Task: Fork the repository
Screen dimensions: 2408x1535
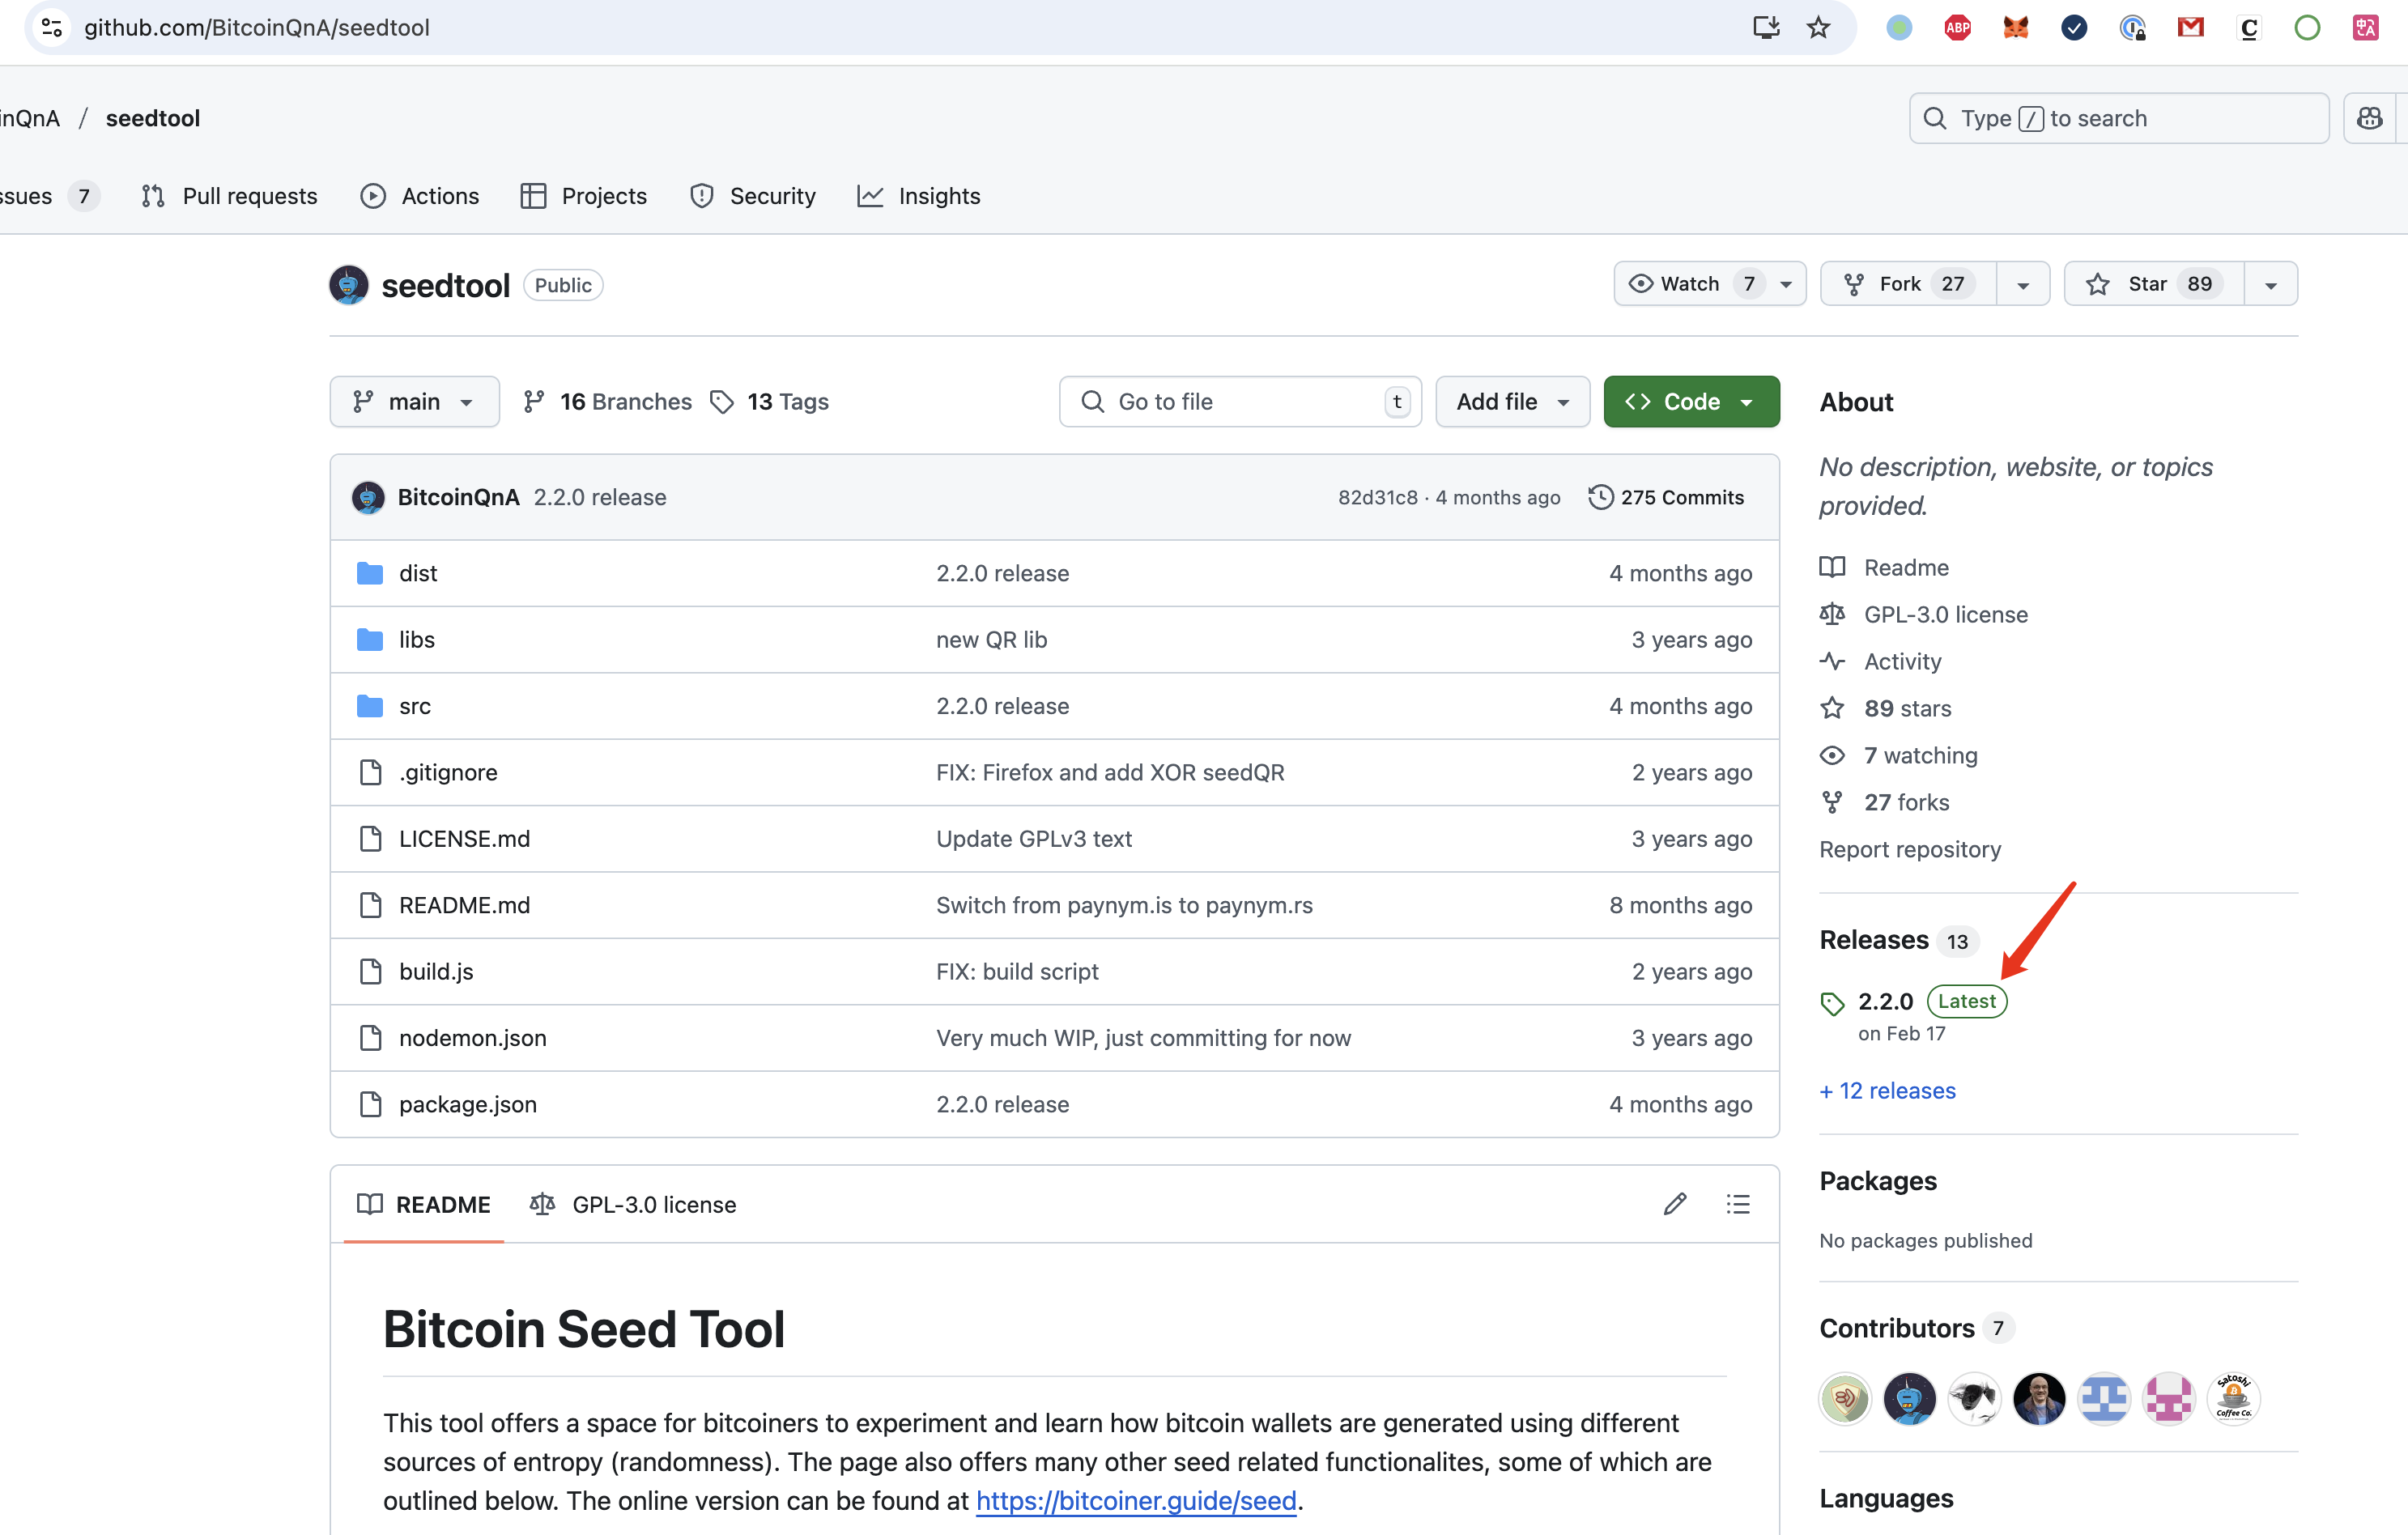Action: [1908, 284]
